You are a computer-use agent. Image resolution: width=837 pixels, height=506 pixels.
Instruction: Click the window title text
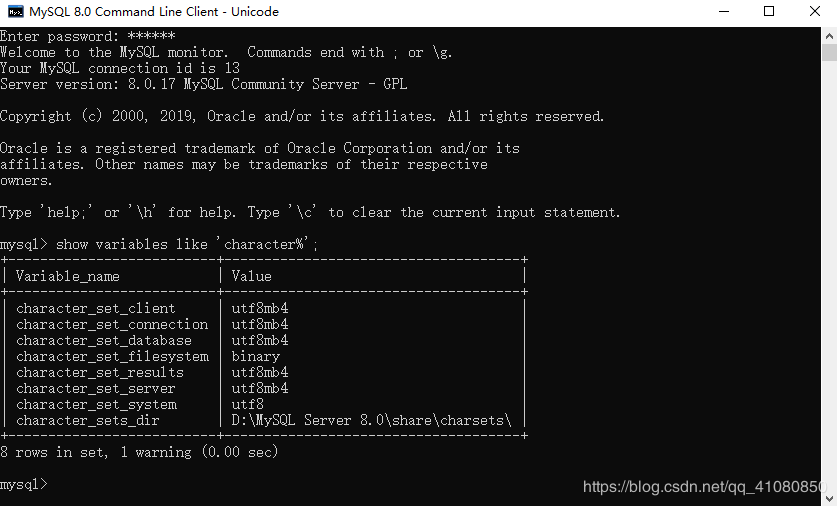(154, 12)
